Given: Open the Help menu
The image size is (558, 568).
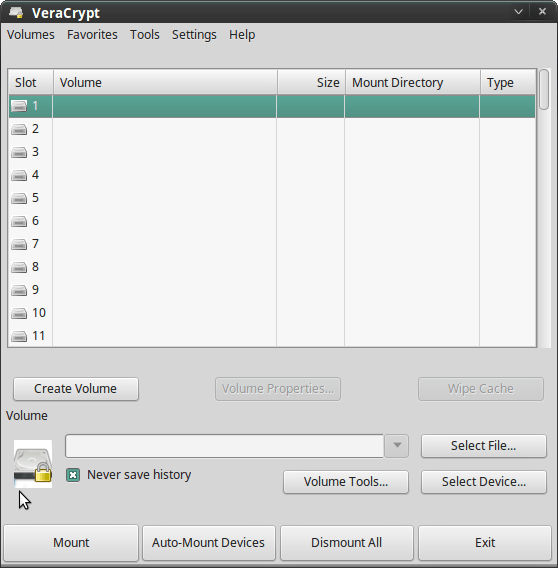Looking at the screenshot, I should (x=242, y=35).
